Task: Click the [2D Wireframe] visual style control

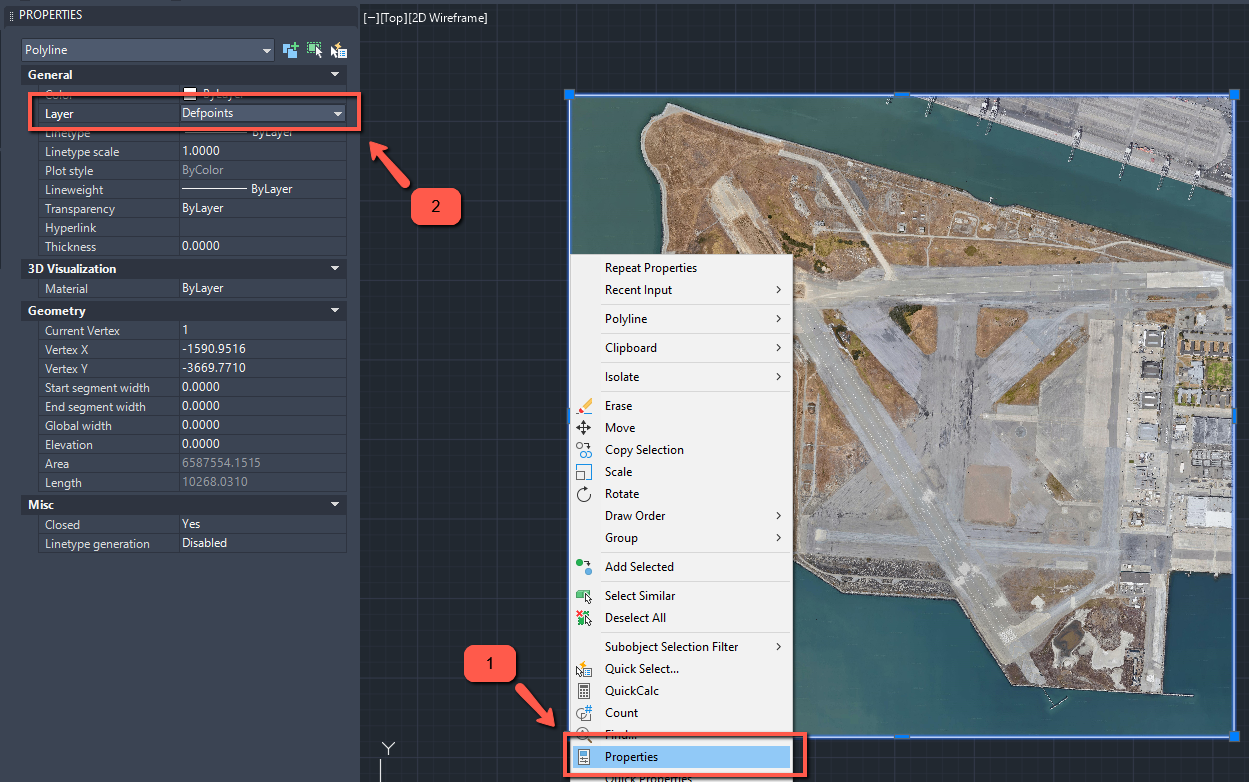Action: click(448, 18)
